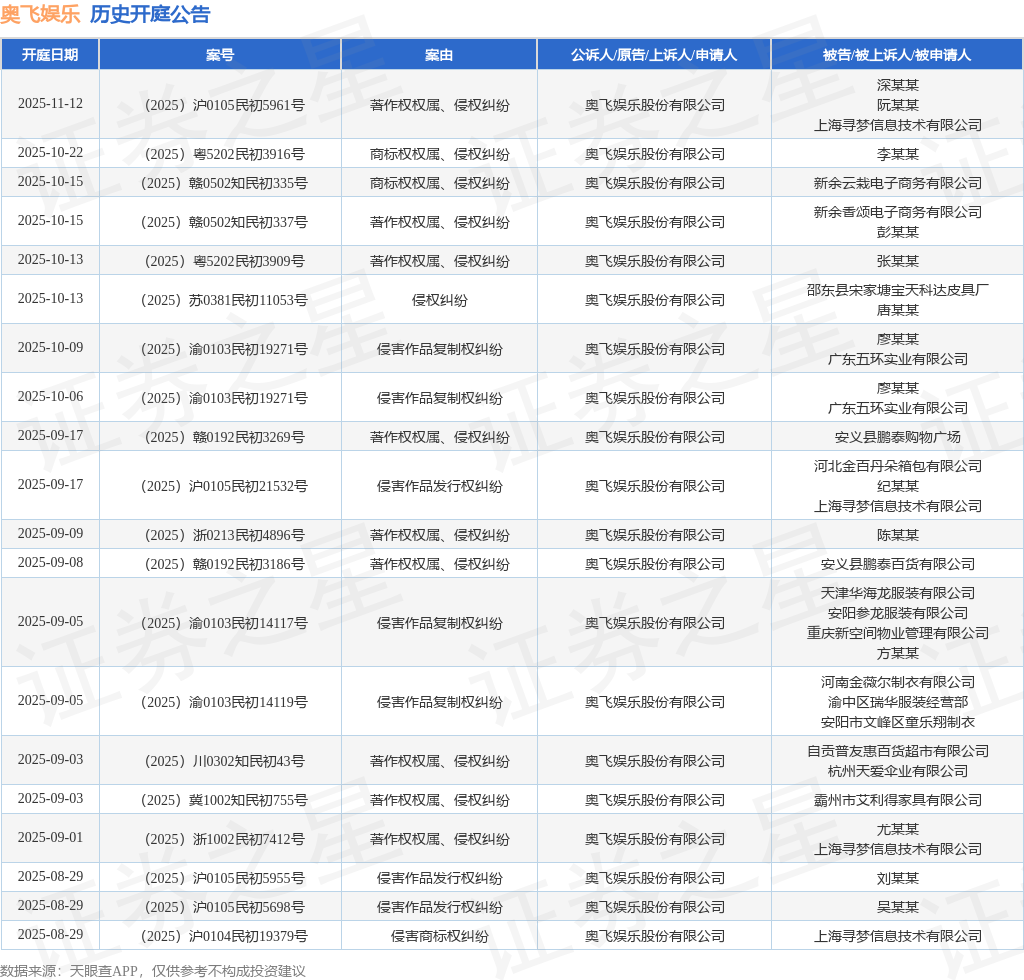Image resolution: width=1024 pixels, height=980 pixels.
Task: Click the 奥飞娱乐 title text
Action: [x=40, y=14]
